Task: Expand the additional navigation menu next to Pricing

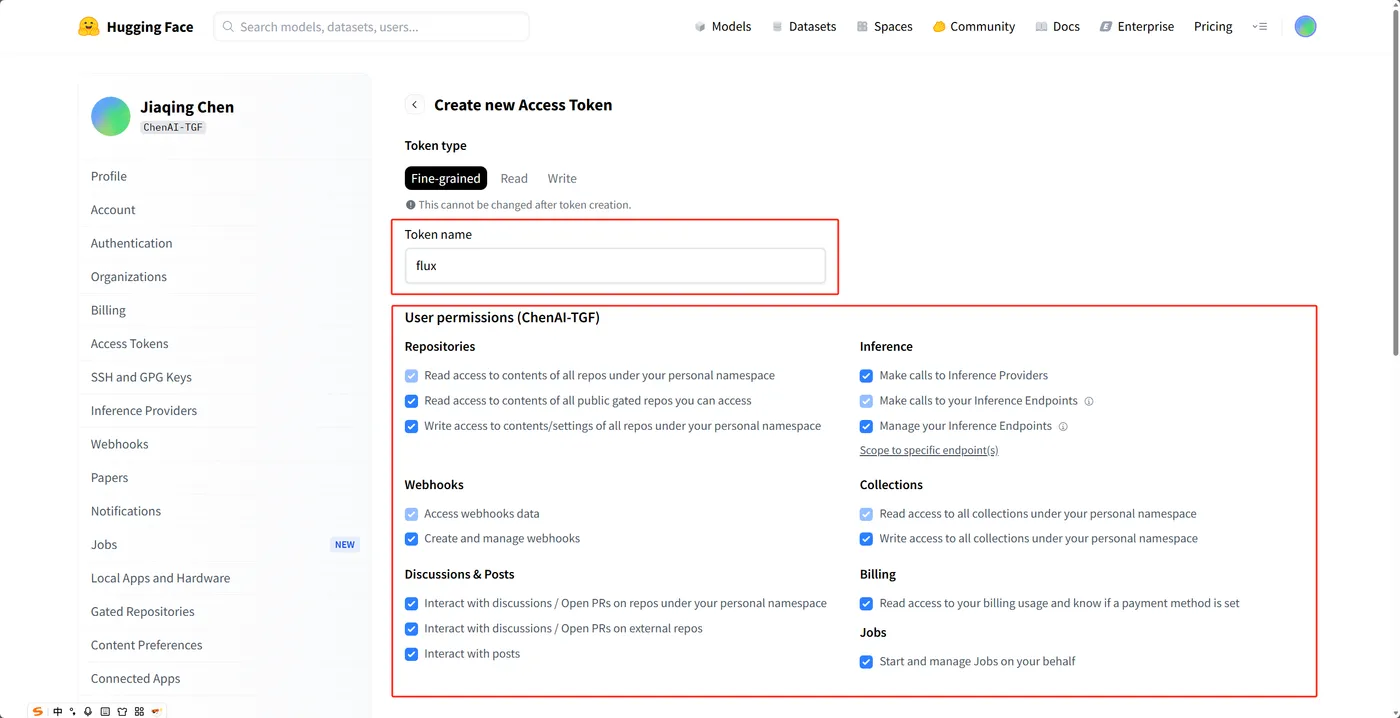Action: pyautogui.click(x=1259, y=27)
